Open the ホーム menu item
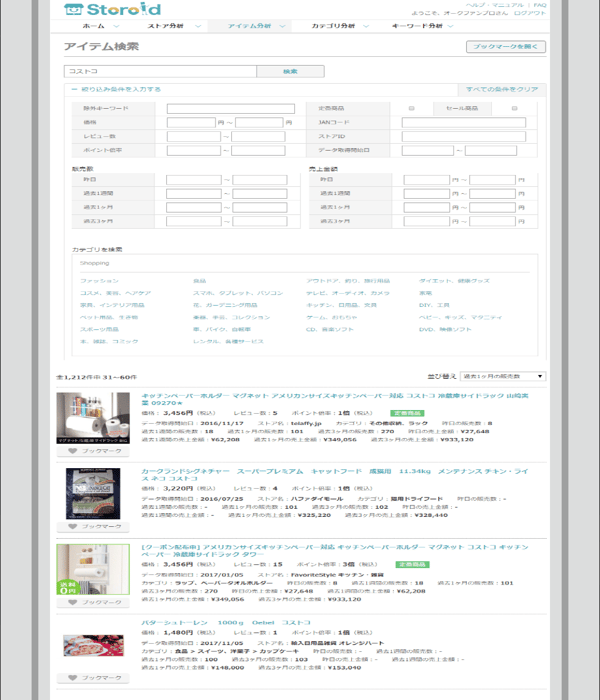 pyautogui.click(x=93, y=26)
